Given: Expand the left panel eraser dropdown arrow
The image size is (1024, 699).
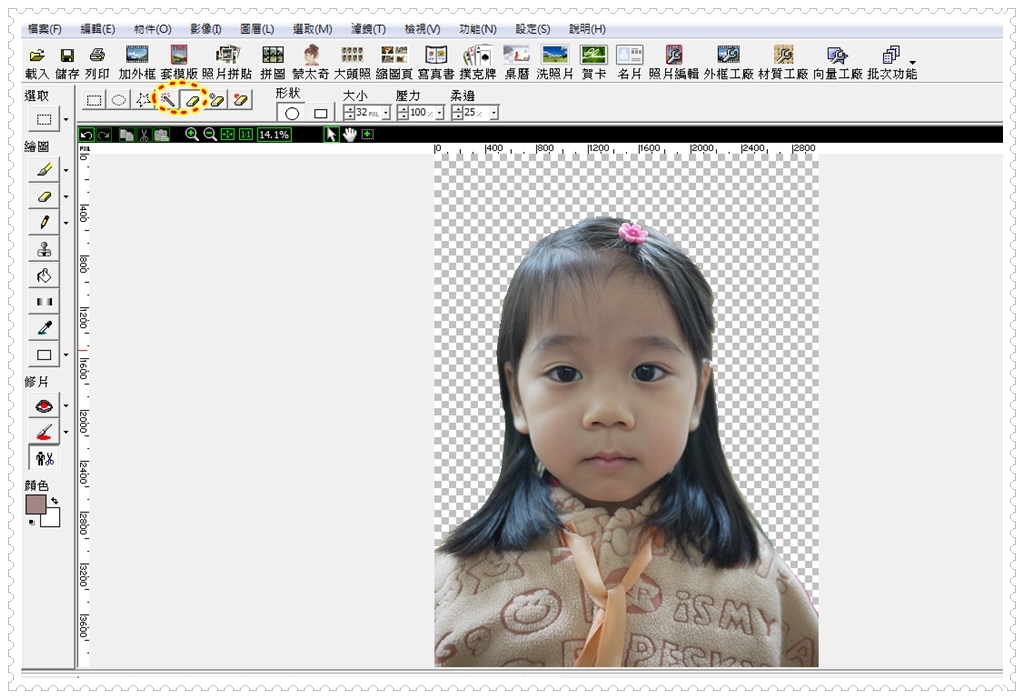Looking at the screenshot, I should [x=65, y=197].
